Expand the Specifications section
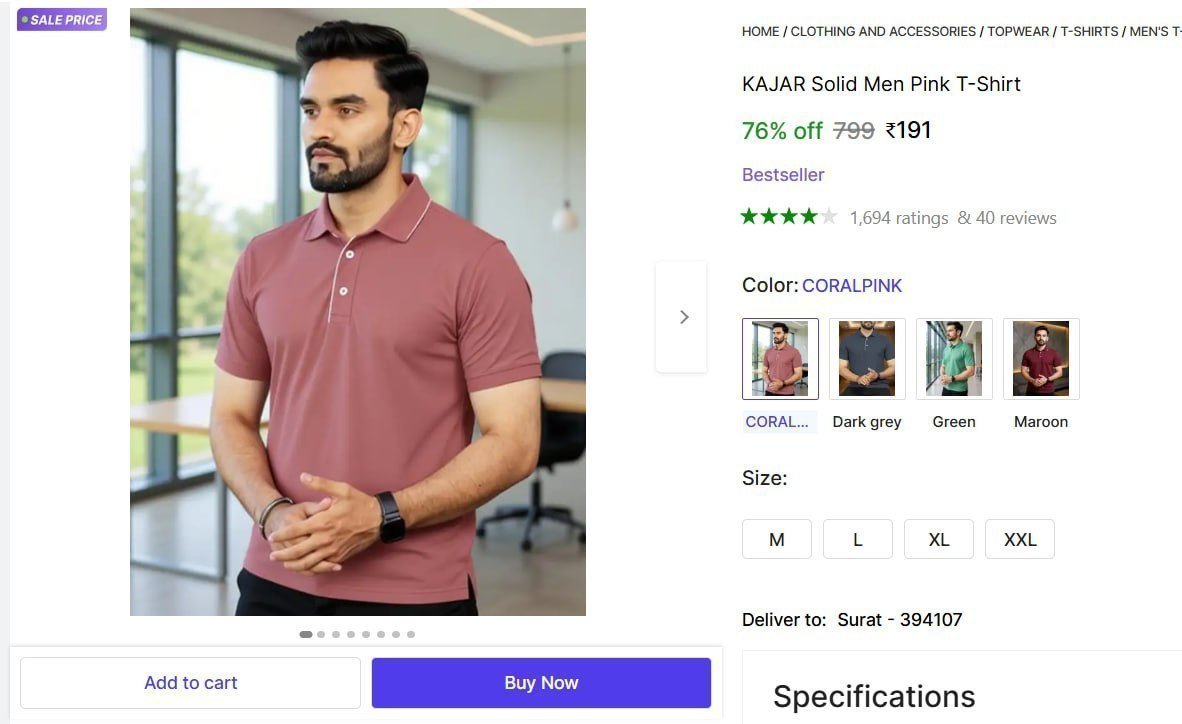This screenshot has height=724, width=1182. [875, 696]
